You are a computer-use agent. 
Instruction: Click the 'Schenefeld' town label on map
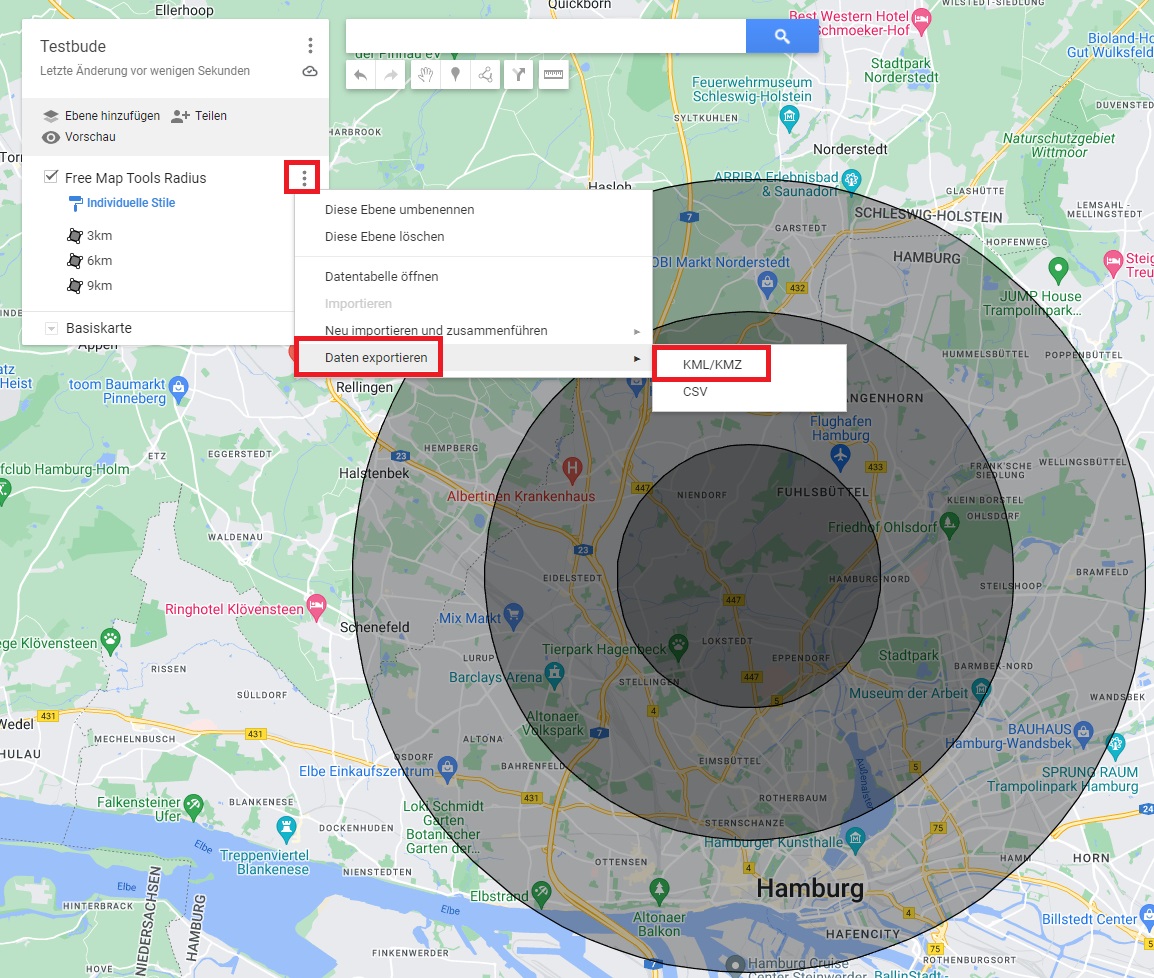[375, 627]
